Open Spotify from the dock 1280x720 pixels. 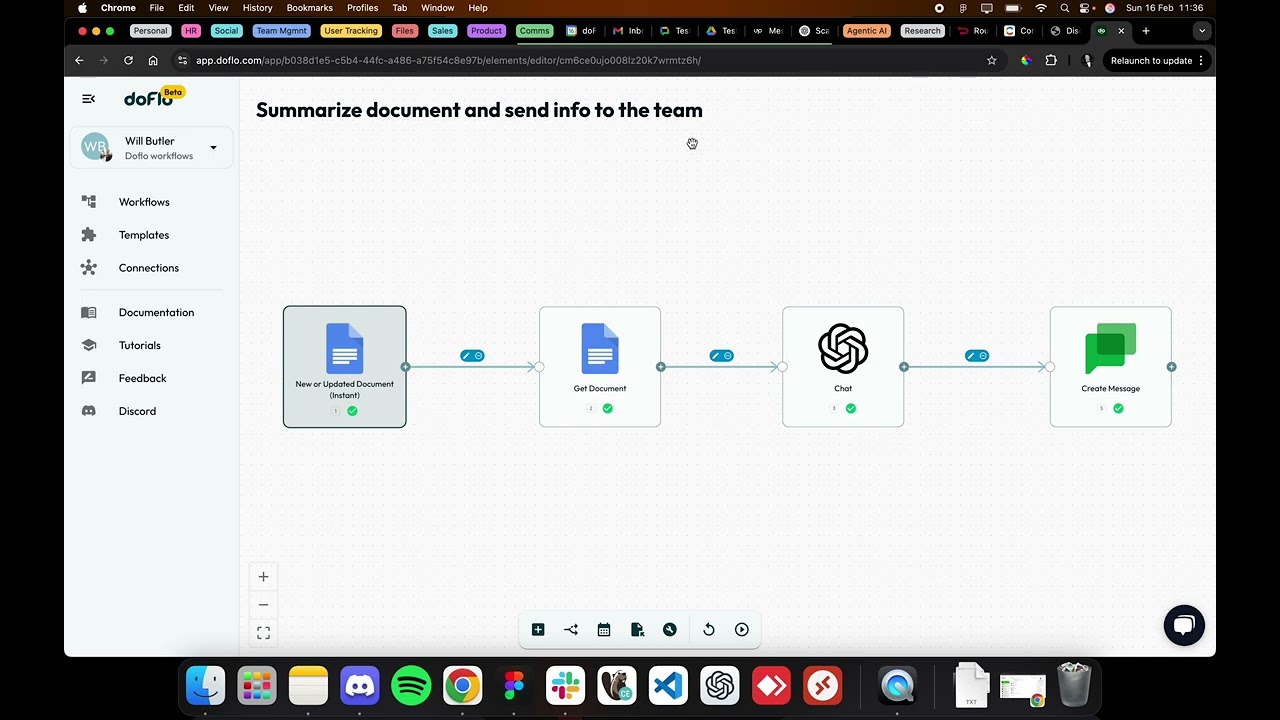(x=411, y=686)
